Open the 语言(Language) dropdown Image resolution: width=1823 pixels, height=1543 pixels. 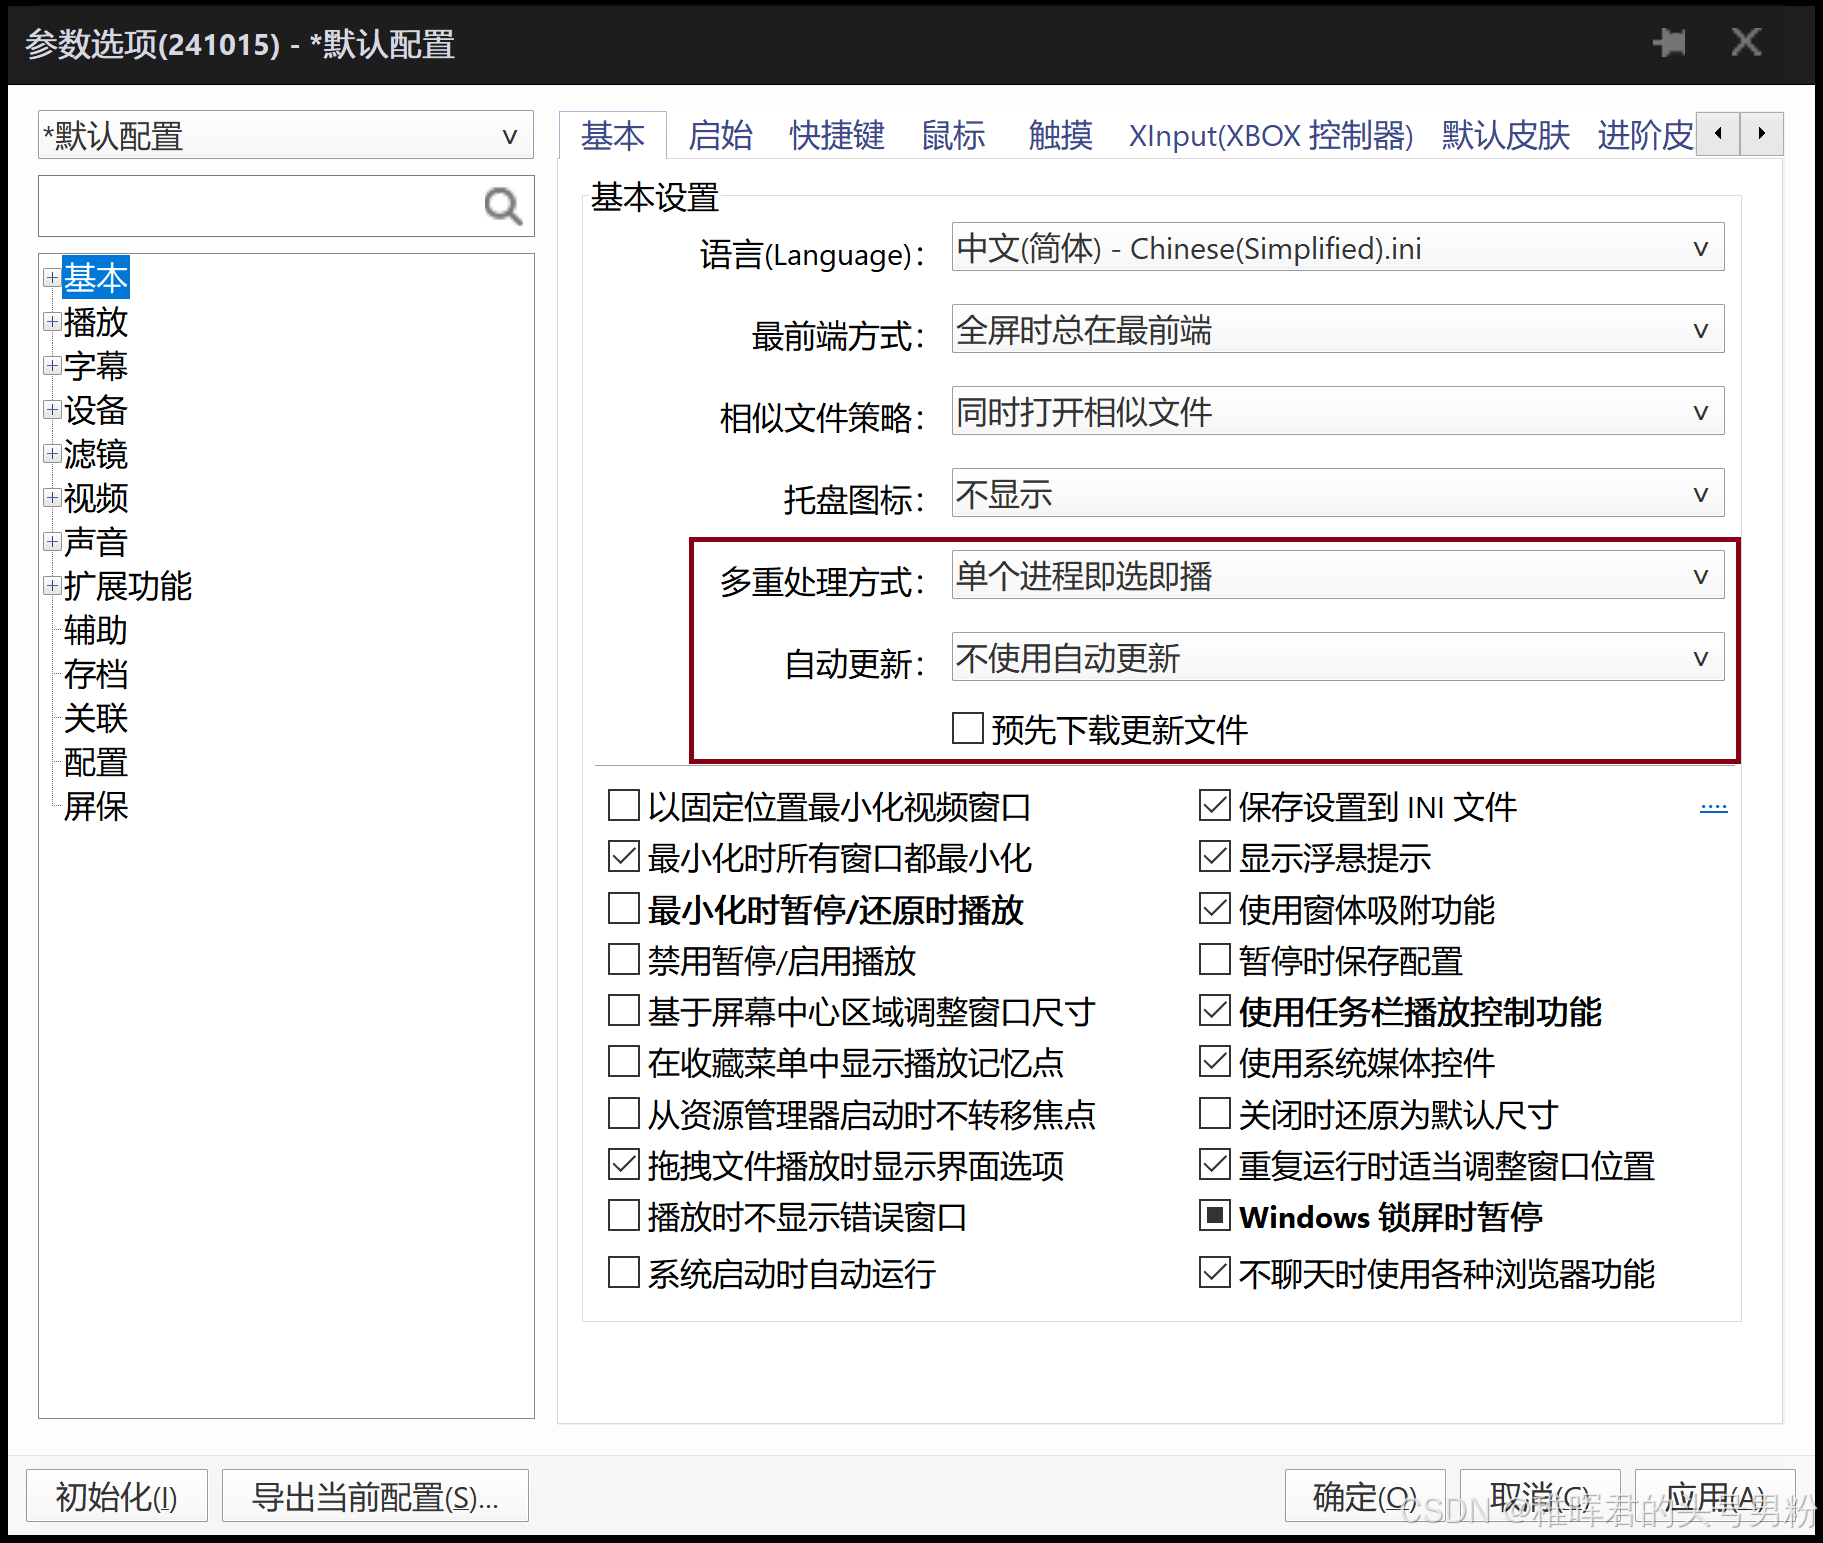click(x=1338, y=247)
